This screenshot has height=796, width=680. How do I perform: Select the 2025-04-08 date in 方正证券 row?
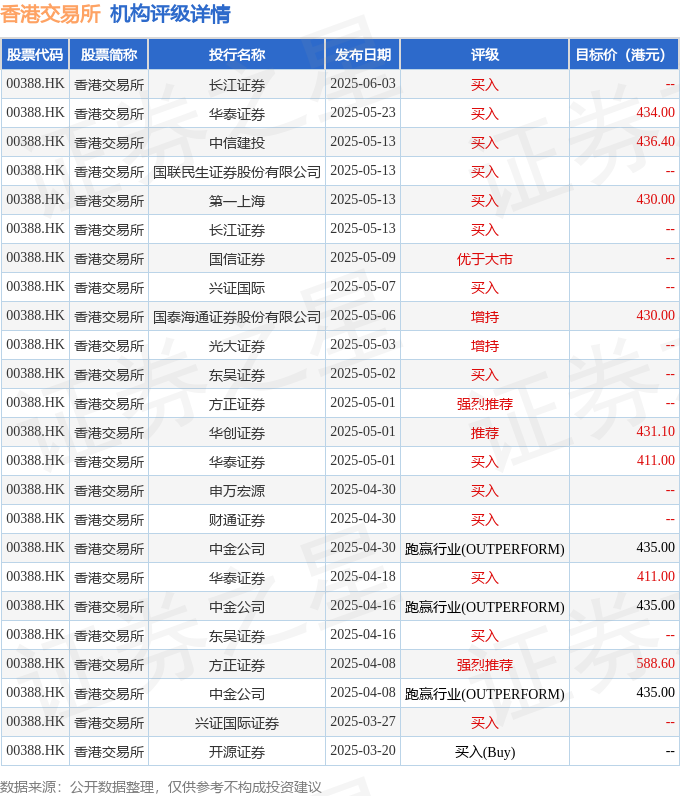tap(363, 664)
